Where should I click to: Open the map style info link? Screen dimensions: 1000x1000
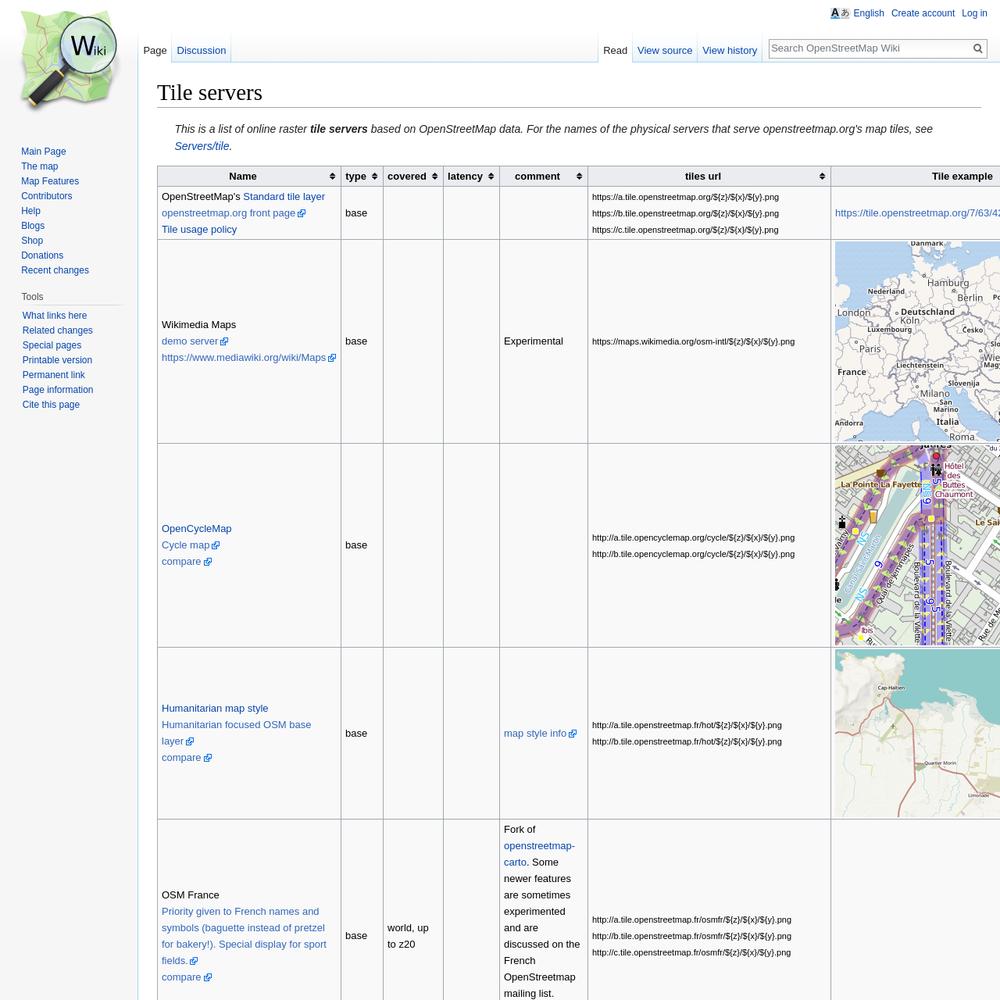[540, 733]
